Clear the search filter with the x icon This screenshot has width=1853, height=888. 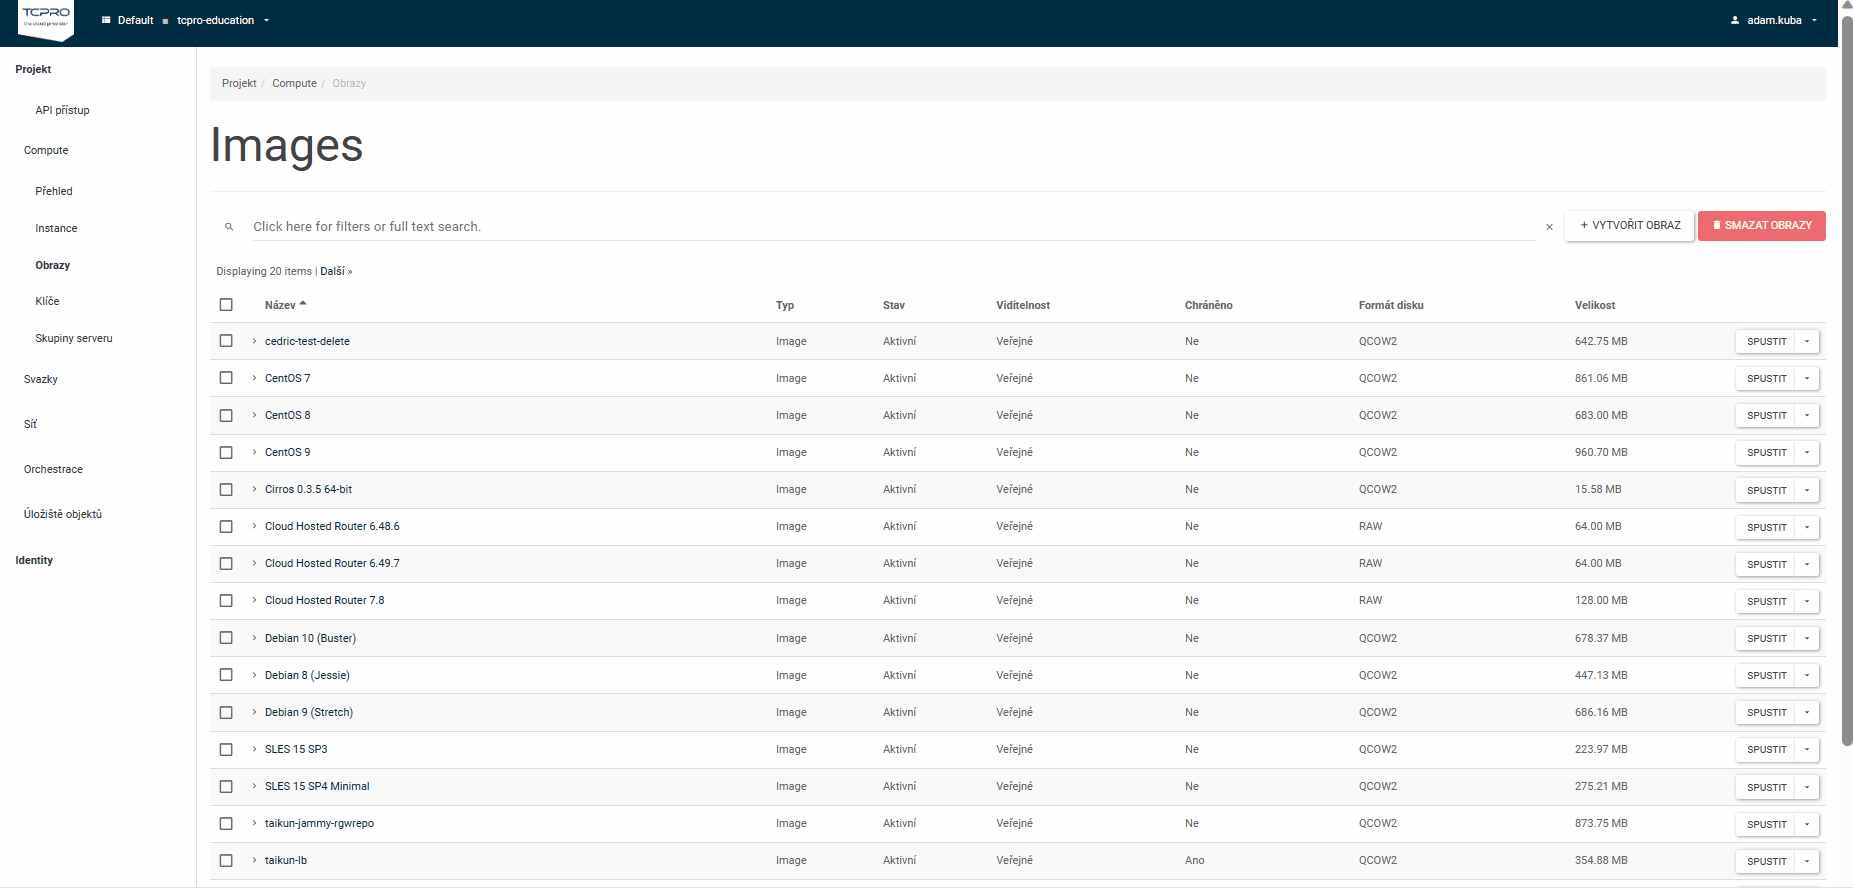pyautogui.click(x=1549, y=227)
